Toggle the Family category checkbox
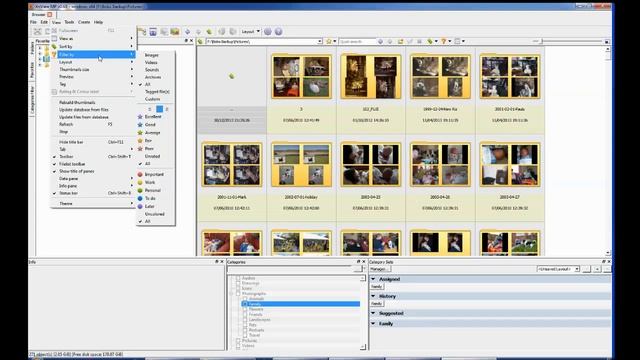The image size is (640, 360). tap(245, 304)
